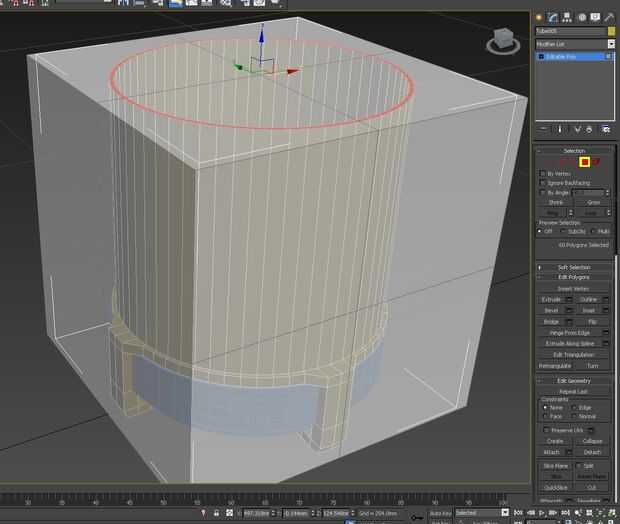The width and height of the screenshot is (620, 524).
Task: Select the Edge constraint radio button
Action: [x=574, y=407]
